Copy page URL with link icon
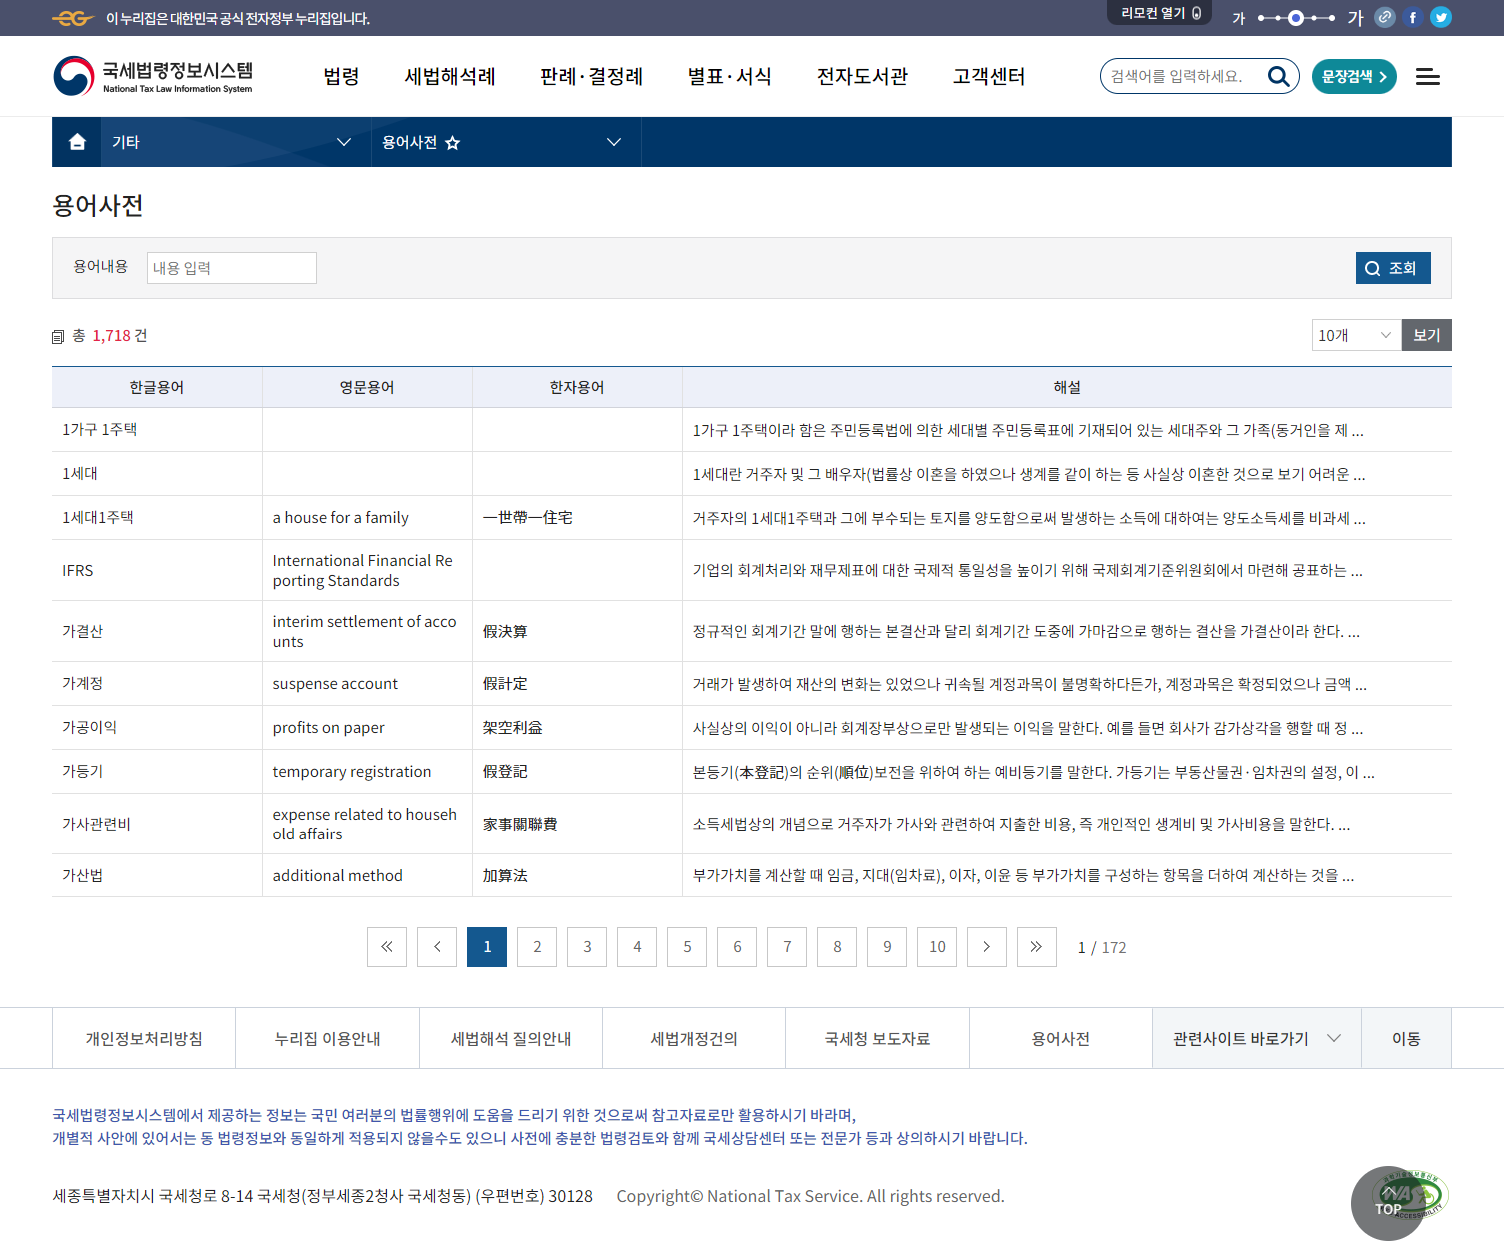Image resolution: width=1504 pixels, height=1257 pixels. tap(1384, 17)
